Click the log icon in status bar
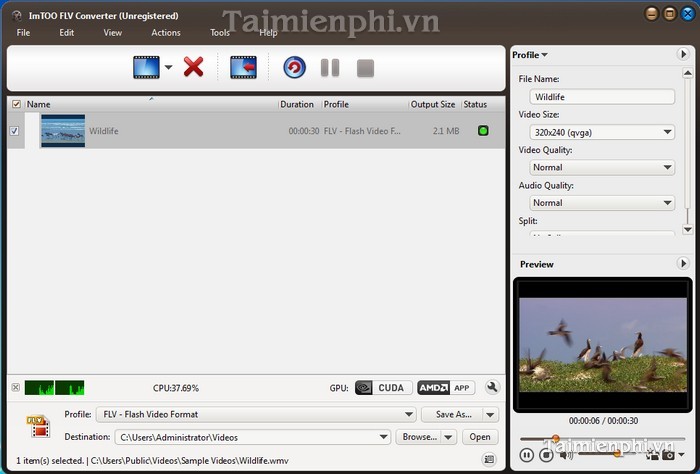 489,459
